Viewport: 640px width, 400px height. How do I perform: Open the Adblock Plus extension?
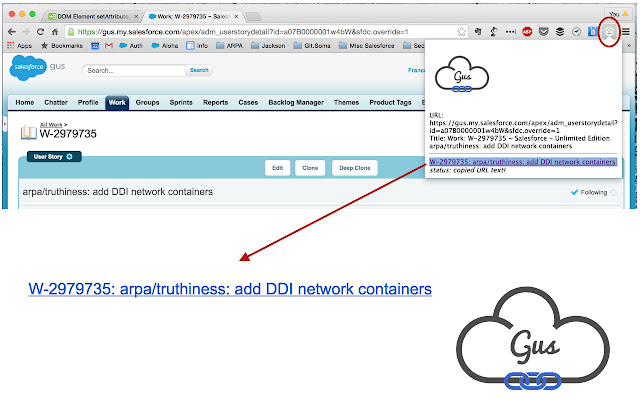(527, 31)
